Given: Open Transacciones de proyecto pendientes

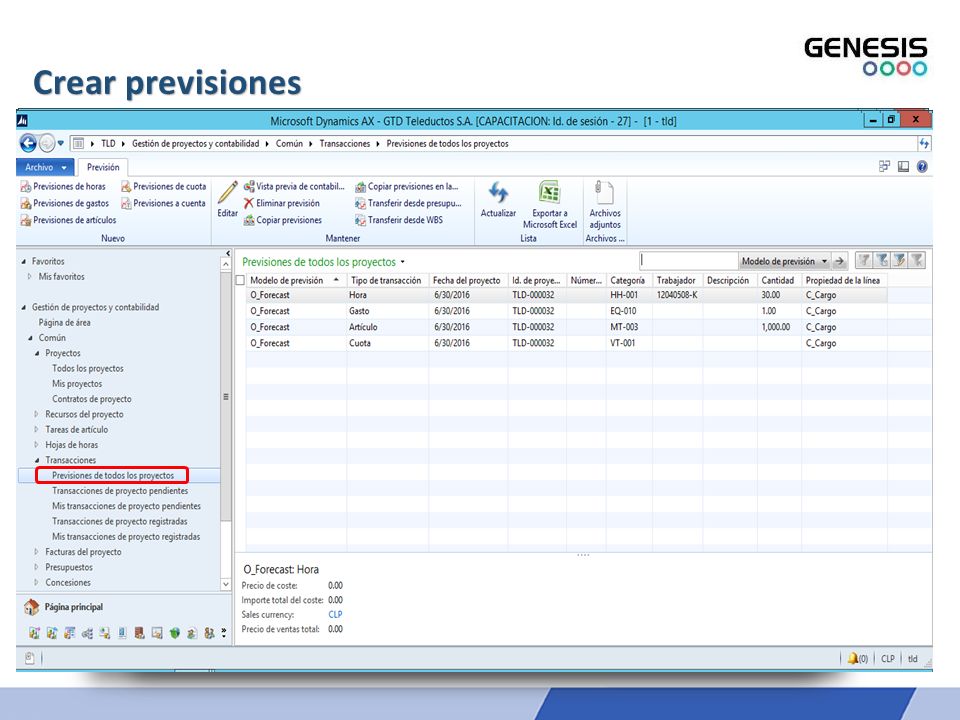Looking at the screenshot, I should pyautogui.click(x=120, y=491).
